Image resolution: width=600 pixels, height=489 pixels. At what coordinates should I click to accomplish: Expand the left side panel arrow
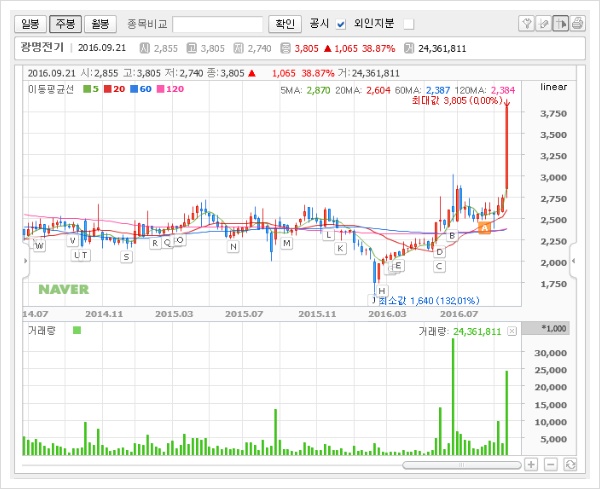click(x=26, y=260)
